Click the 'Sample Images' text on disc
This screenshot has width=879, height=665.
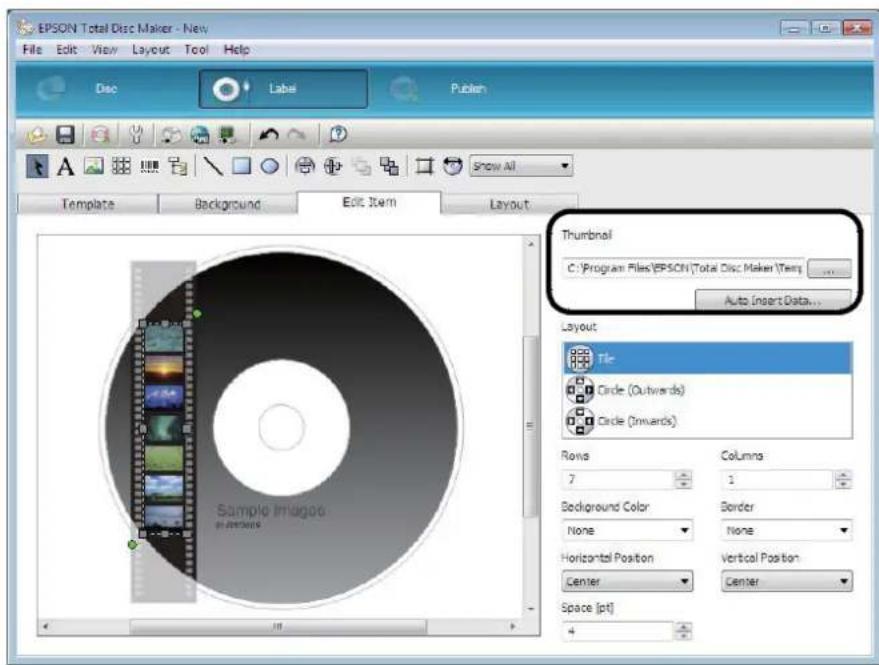coord(271,510)
